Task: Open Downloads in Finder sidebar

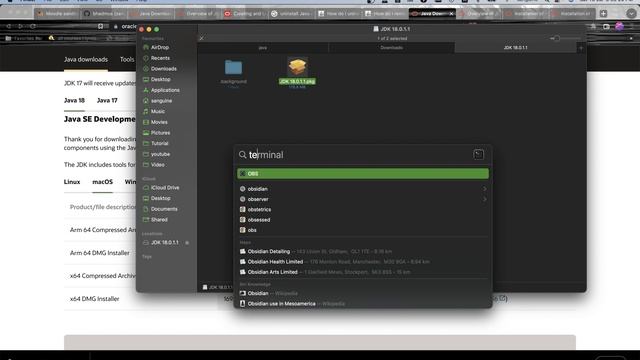Action: (164, 69)
